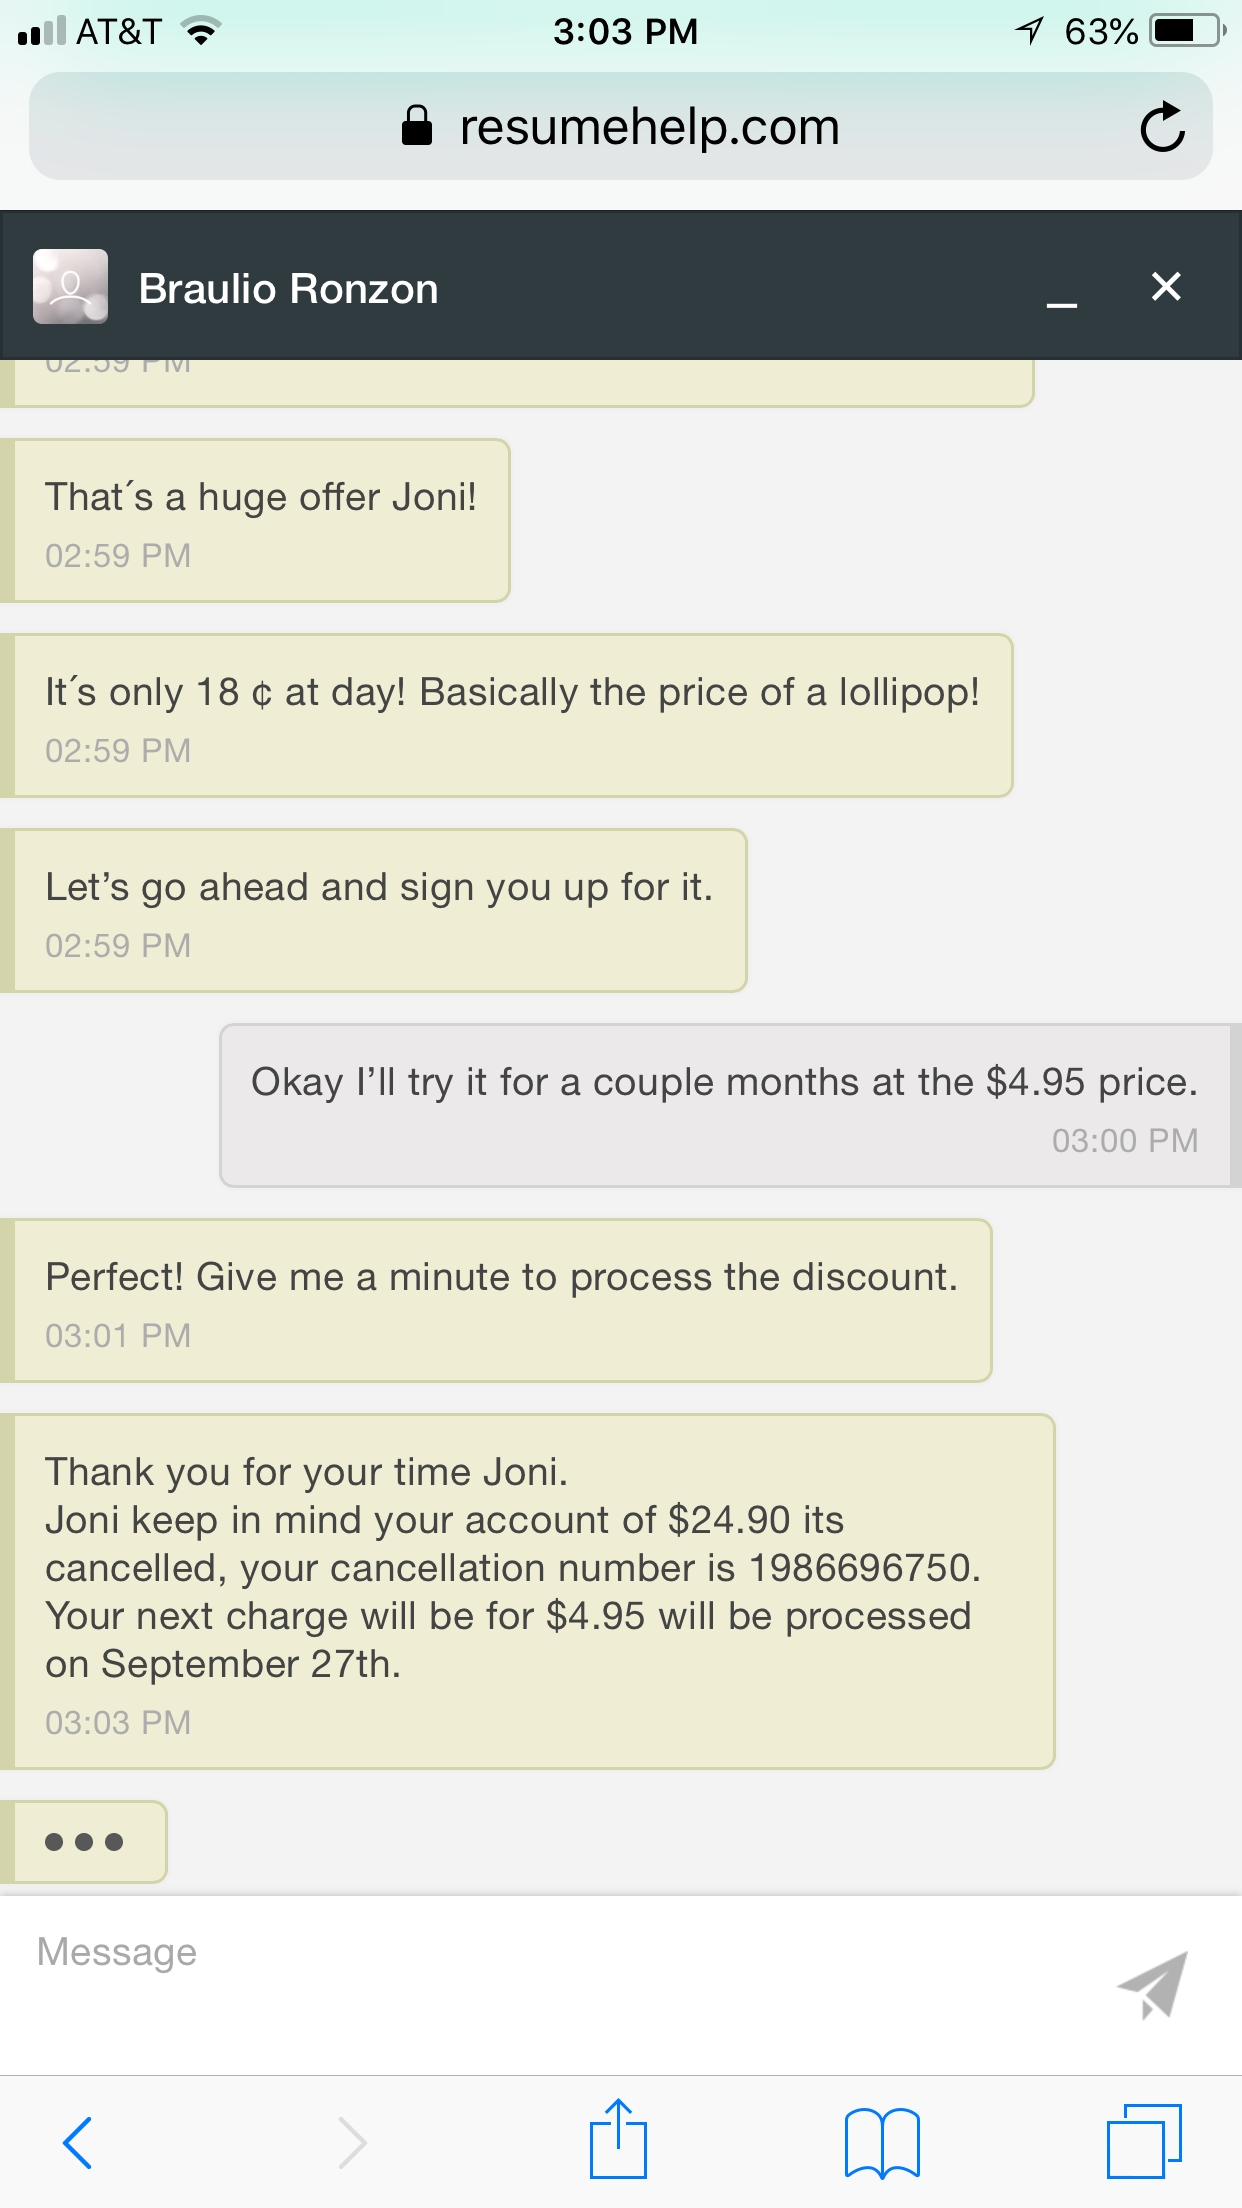Open the bookmarks book icon
1242x2208 pixels.
point(882,2142)
